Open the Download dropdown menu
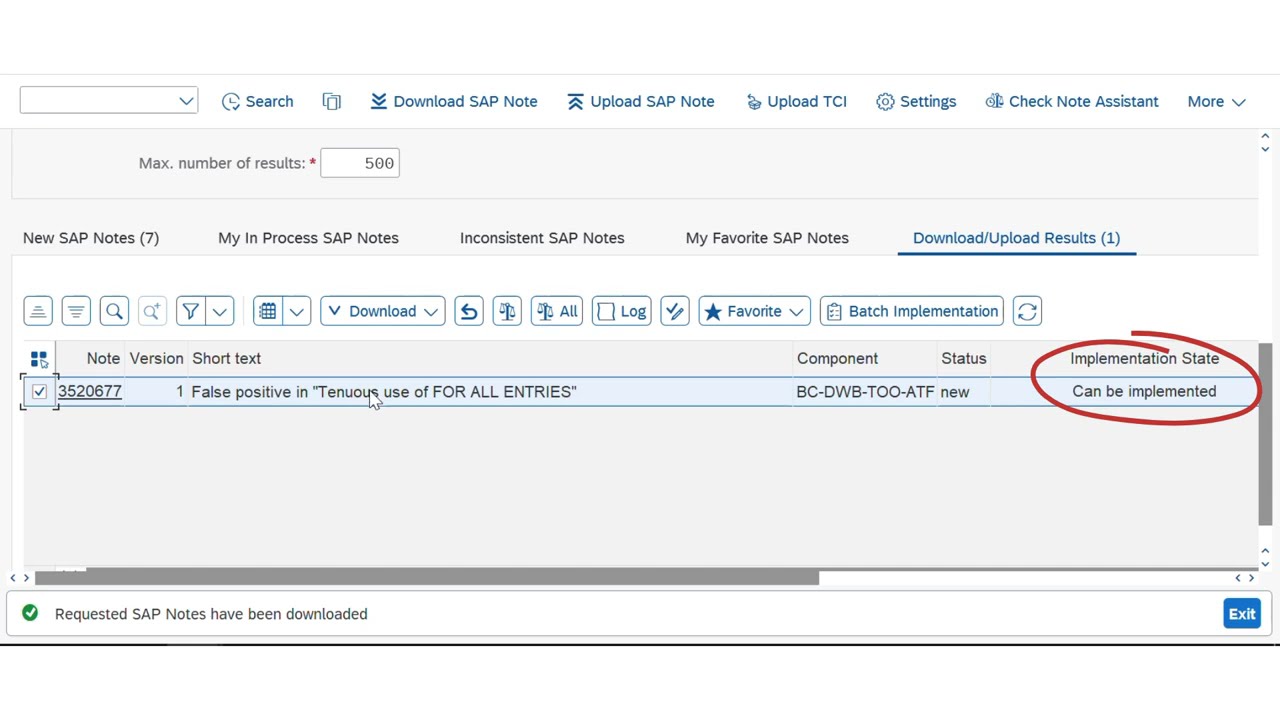The width and height of the screenshot is (1280, 720). pos(383,311)
